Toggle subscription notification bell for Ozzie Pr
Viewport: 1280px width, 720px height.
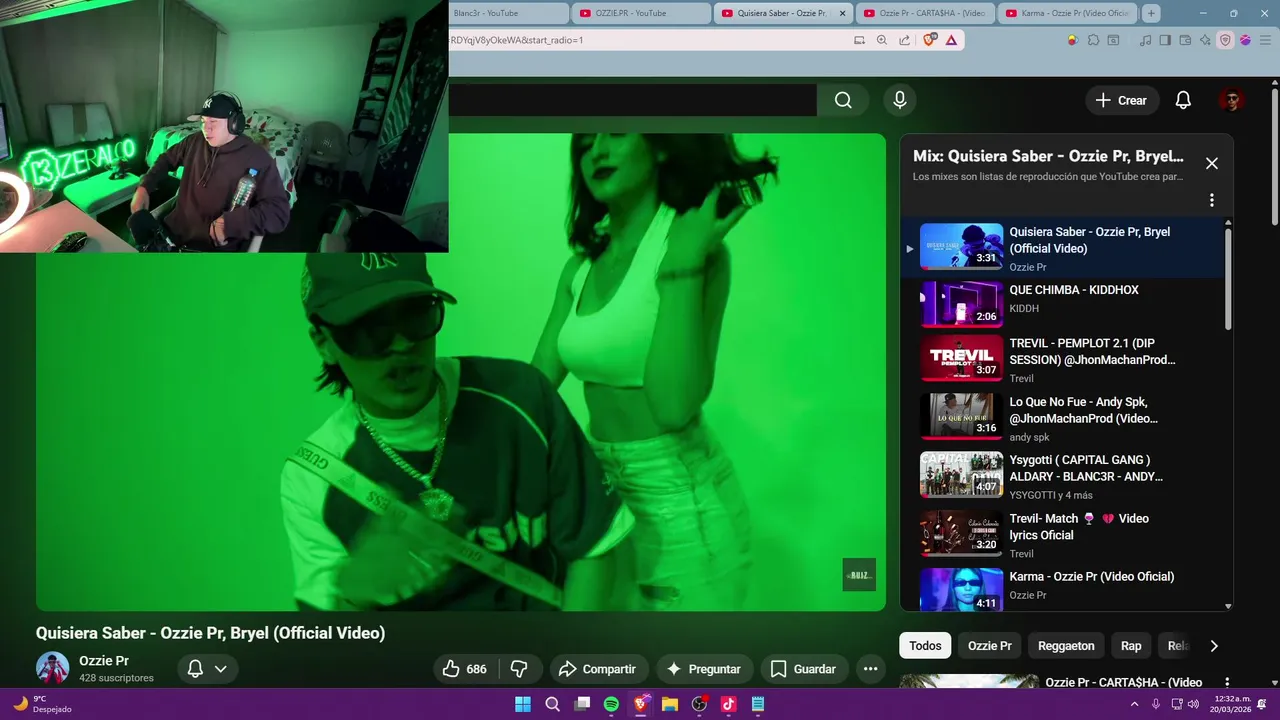tap(196, 669)
